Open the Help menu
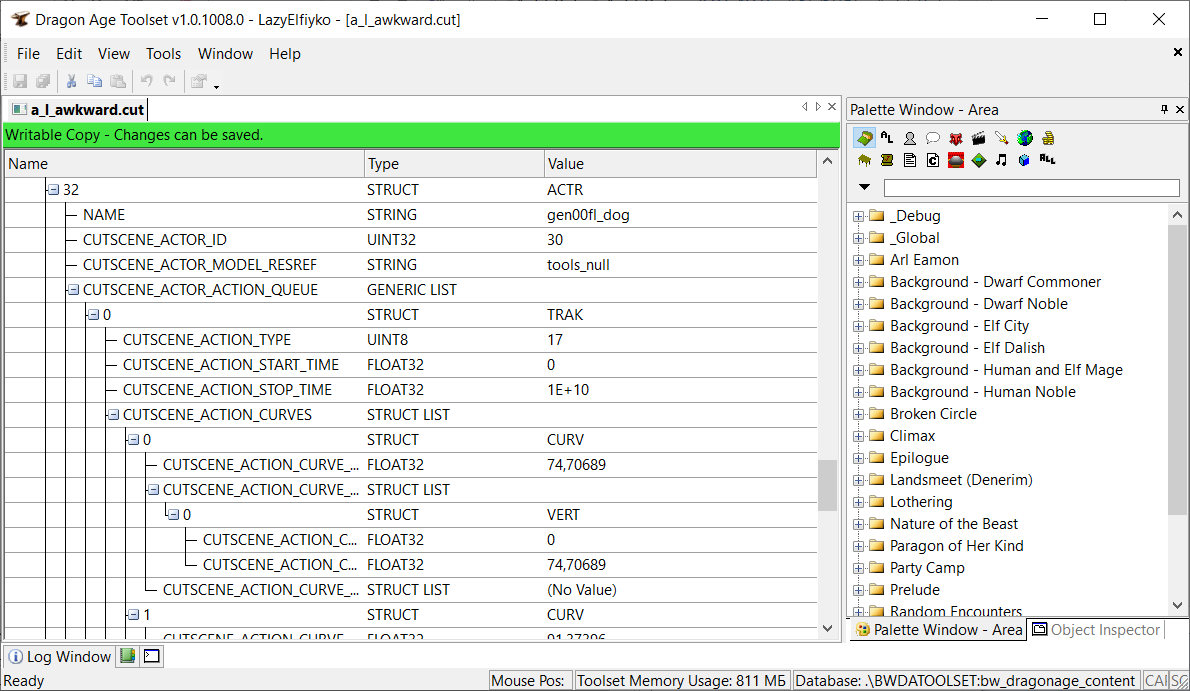This screenshot has width=1190, height=691. (x=285, y=54)
